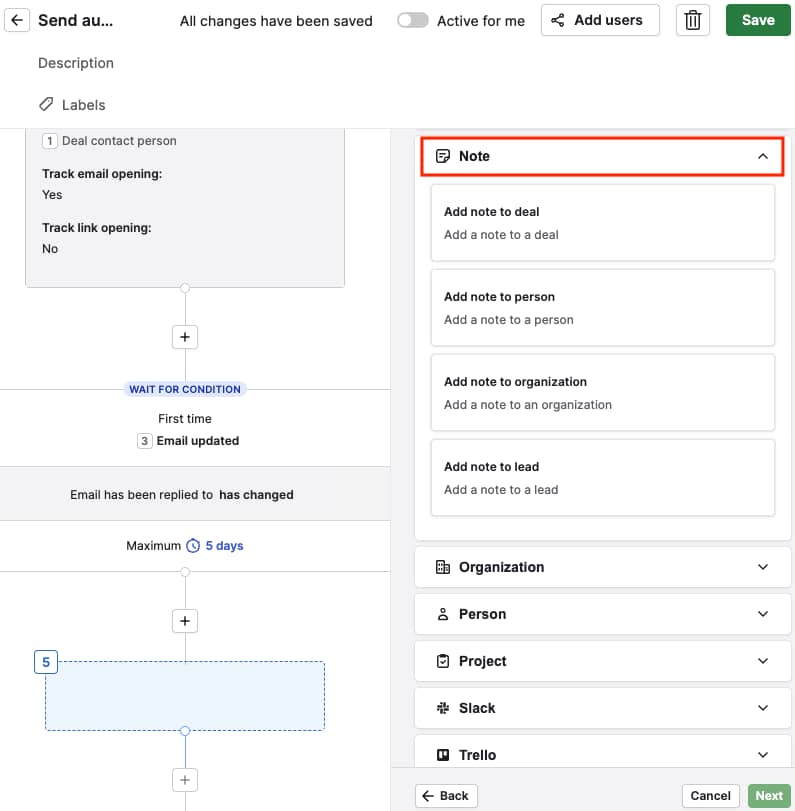This screenshot has width=795, height=811.
Task: Expand the Slack actions section
Action: (763, 708)
